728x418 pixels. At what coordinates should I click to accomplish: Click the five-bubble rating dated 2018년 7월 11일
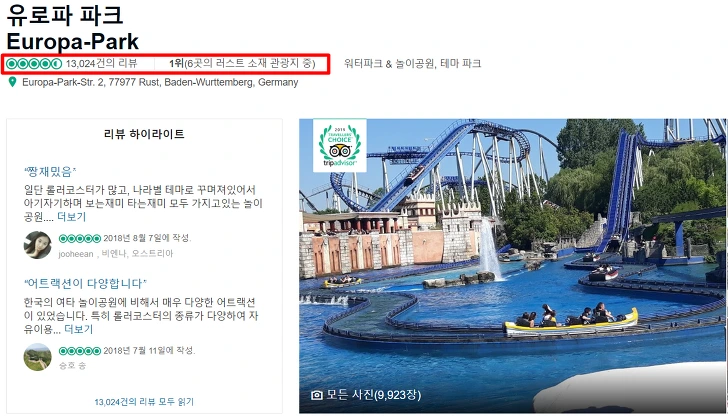(x=79, y=351)
